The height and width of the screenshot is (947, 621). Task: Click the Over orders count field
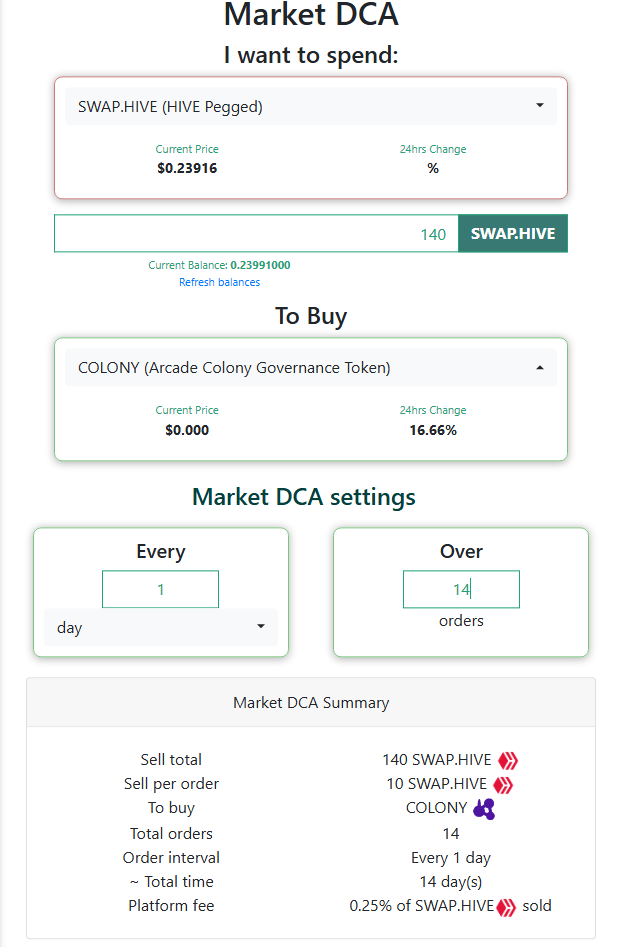click(461, 589)
